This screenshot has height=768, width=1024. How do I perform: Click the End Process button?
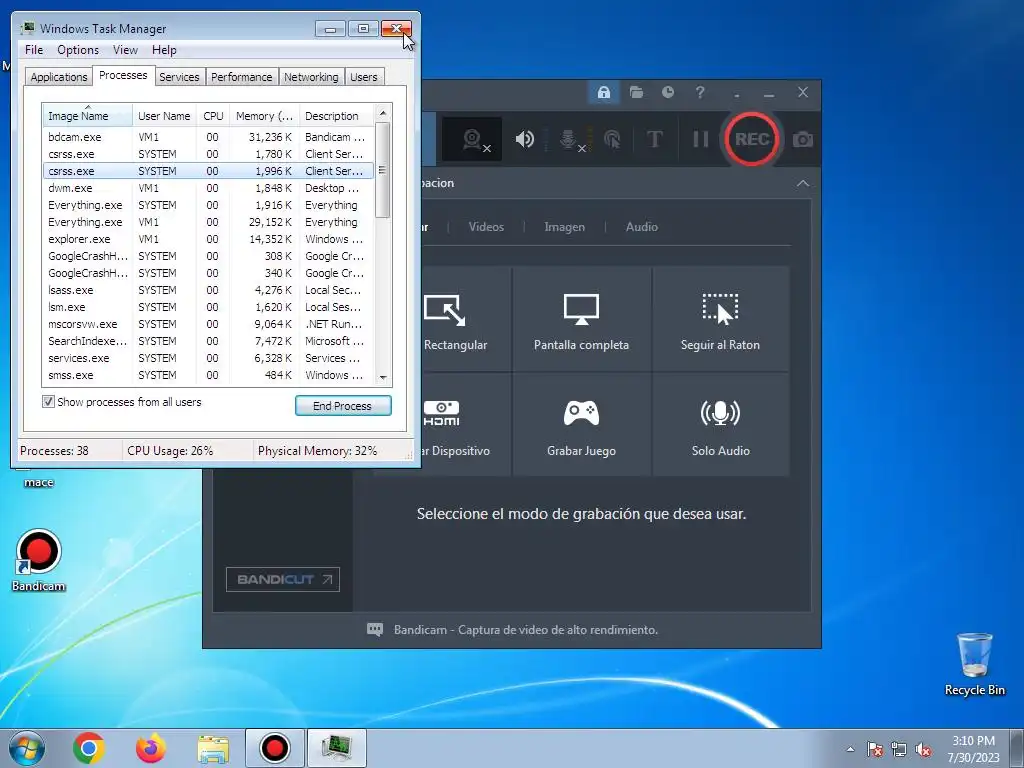click(x=343, y=406)
